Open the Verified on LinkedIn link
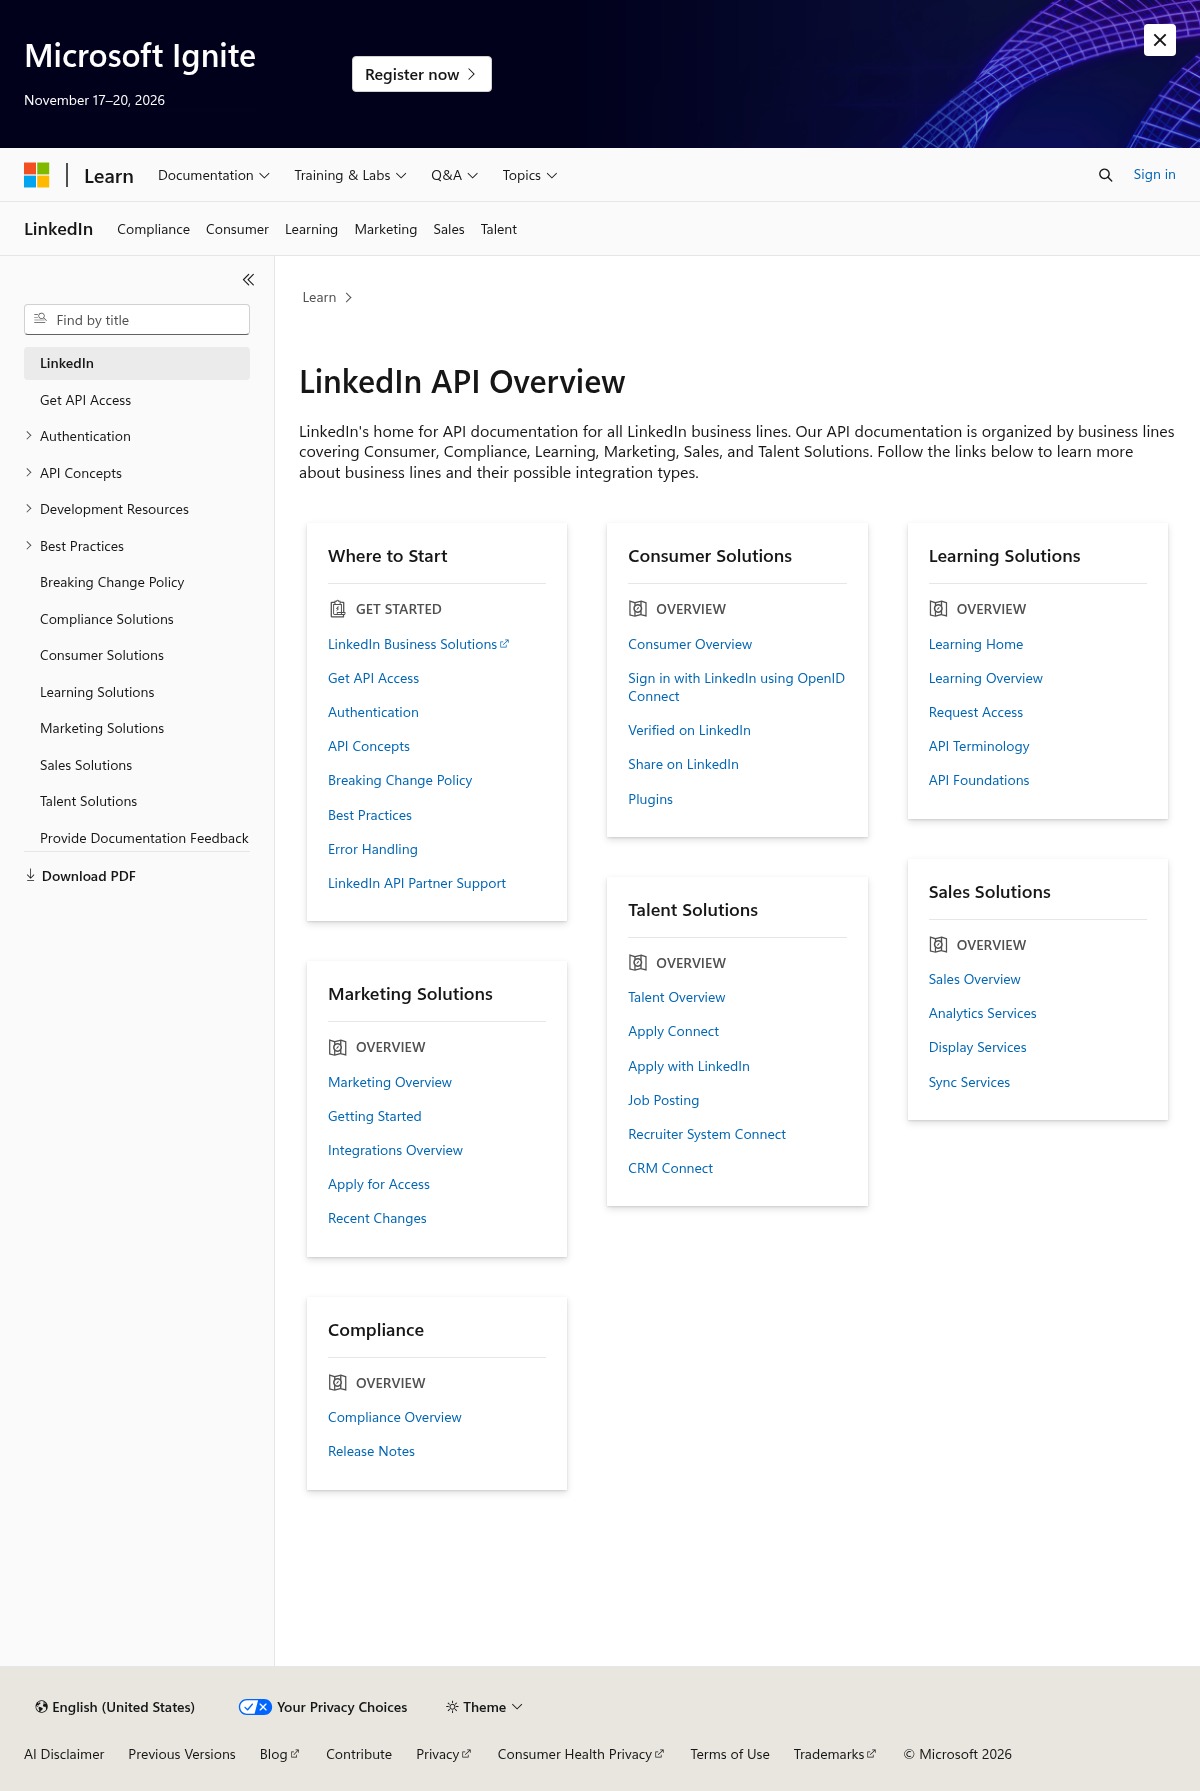The image size is (1200, 1791). (689, 730)
